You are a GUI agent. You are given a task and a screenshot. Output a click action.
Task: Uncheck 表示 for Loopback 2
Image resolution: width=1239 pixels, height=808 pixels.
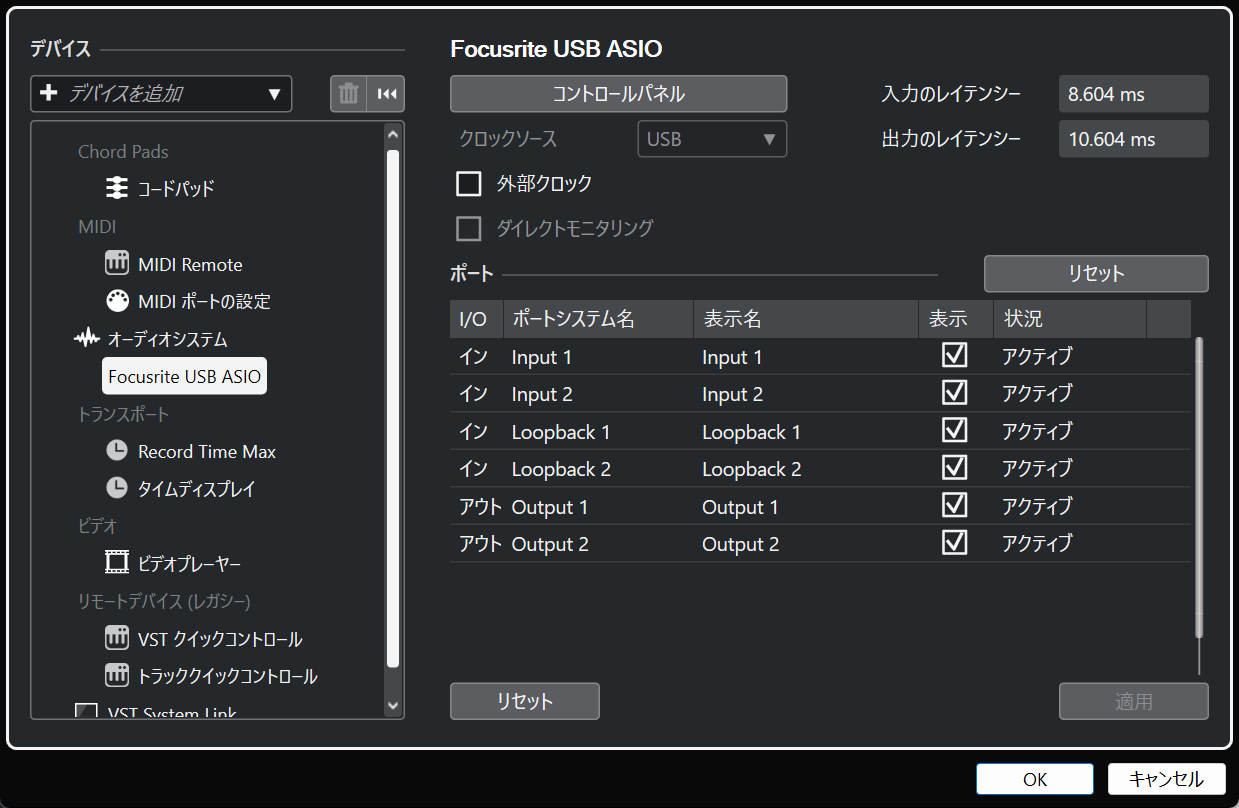[955, 467]
